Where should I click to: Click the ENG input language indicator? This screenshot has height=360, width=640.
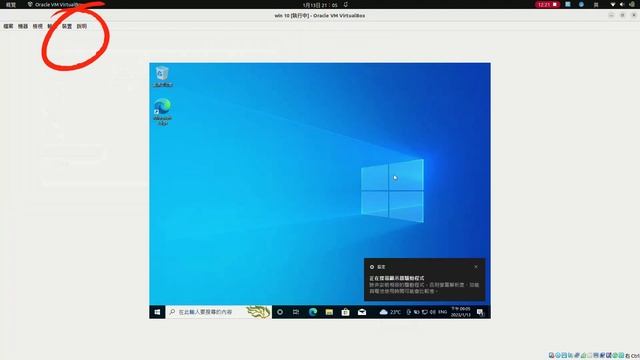[x=442, y=312]
